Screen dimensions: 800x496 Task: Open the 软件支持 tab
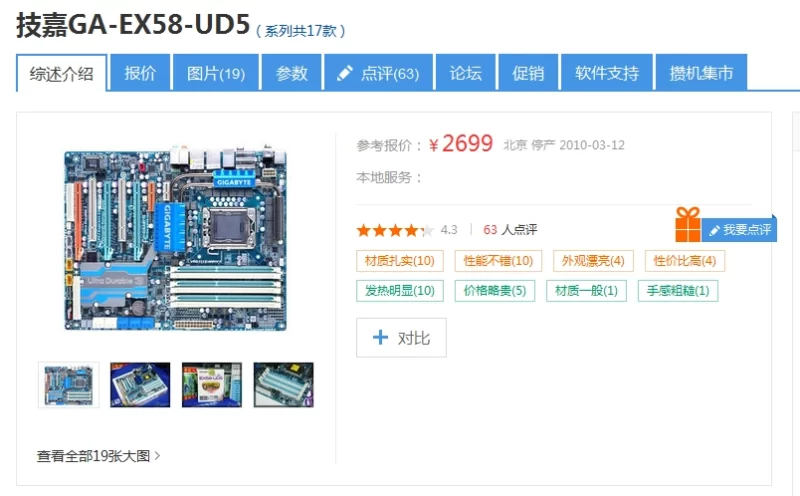[x=607, y=72]
